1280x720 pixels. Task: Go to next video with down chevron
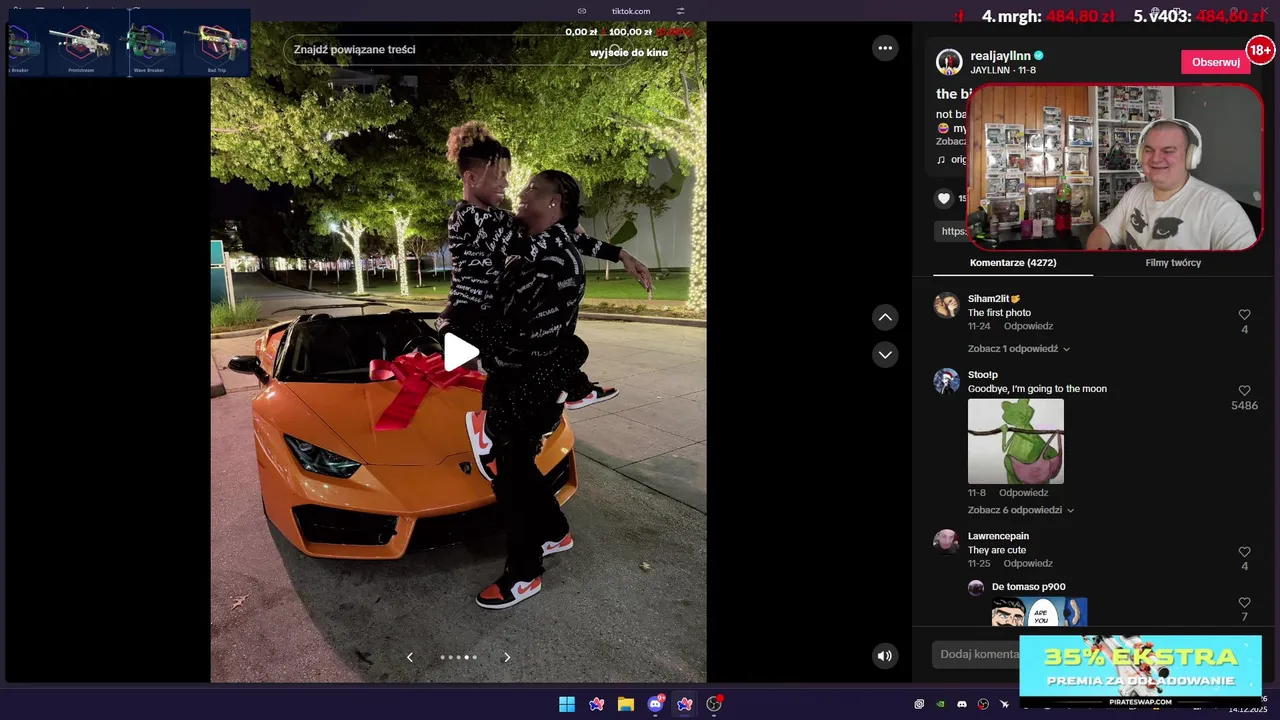[885, 354]
